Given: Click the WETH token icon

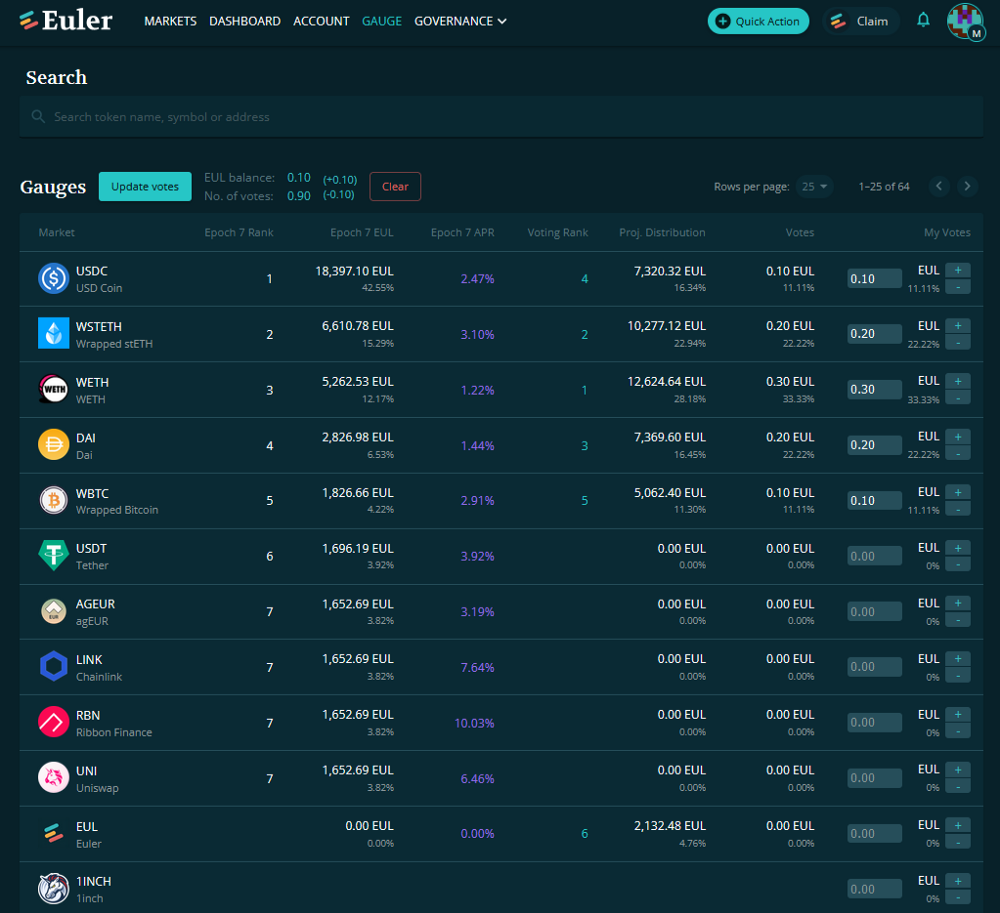Looking at the screenshot, I should coord(54,390).
